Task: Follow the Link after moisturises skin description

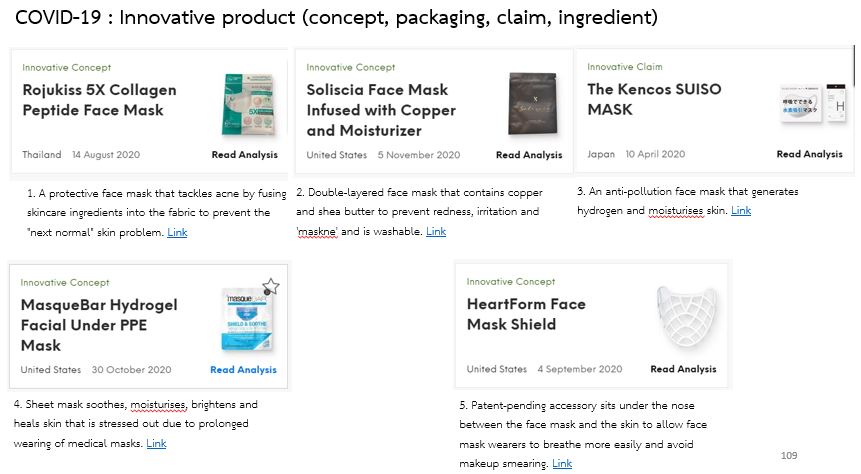Action: tap(741, 210)
